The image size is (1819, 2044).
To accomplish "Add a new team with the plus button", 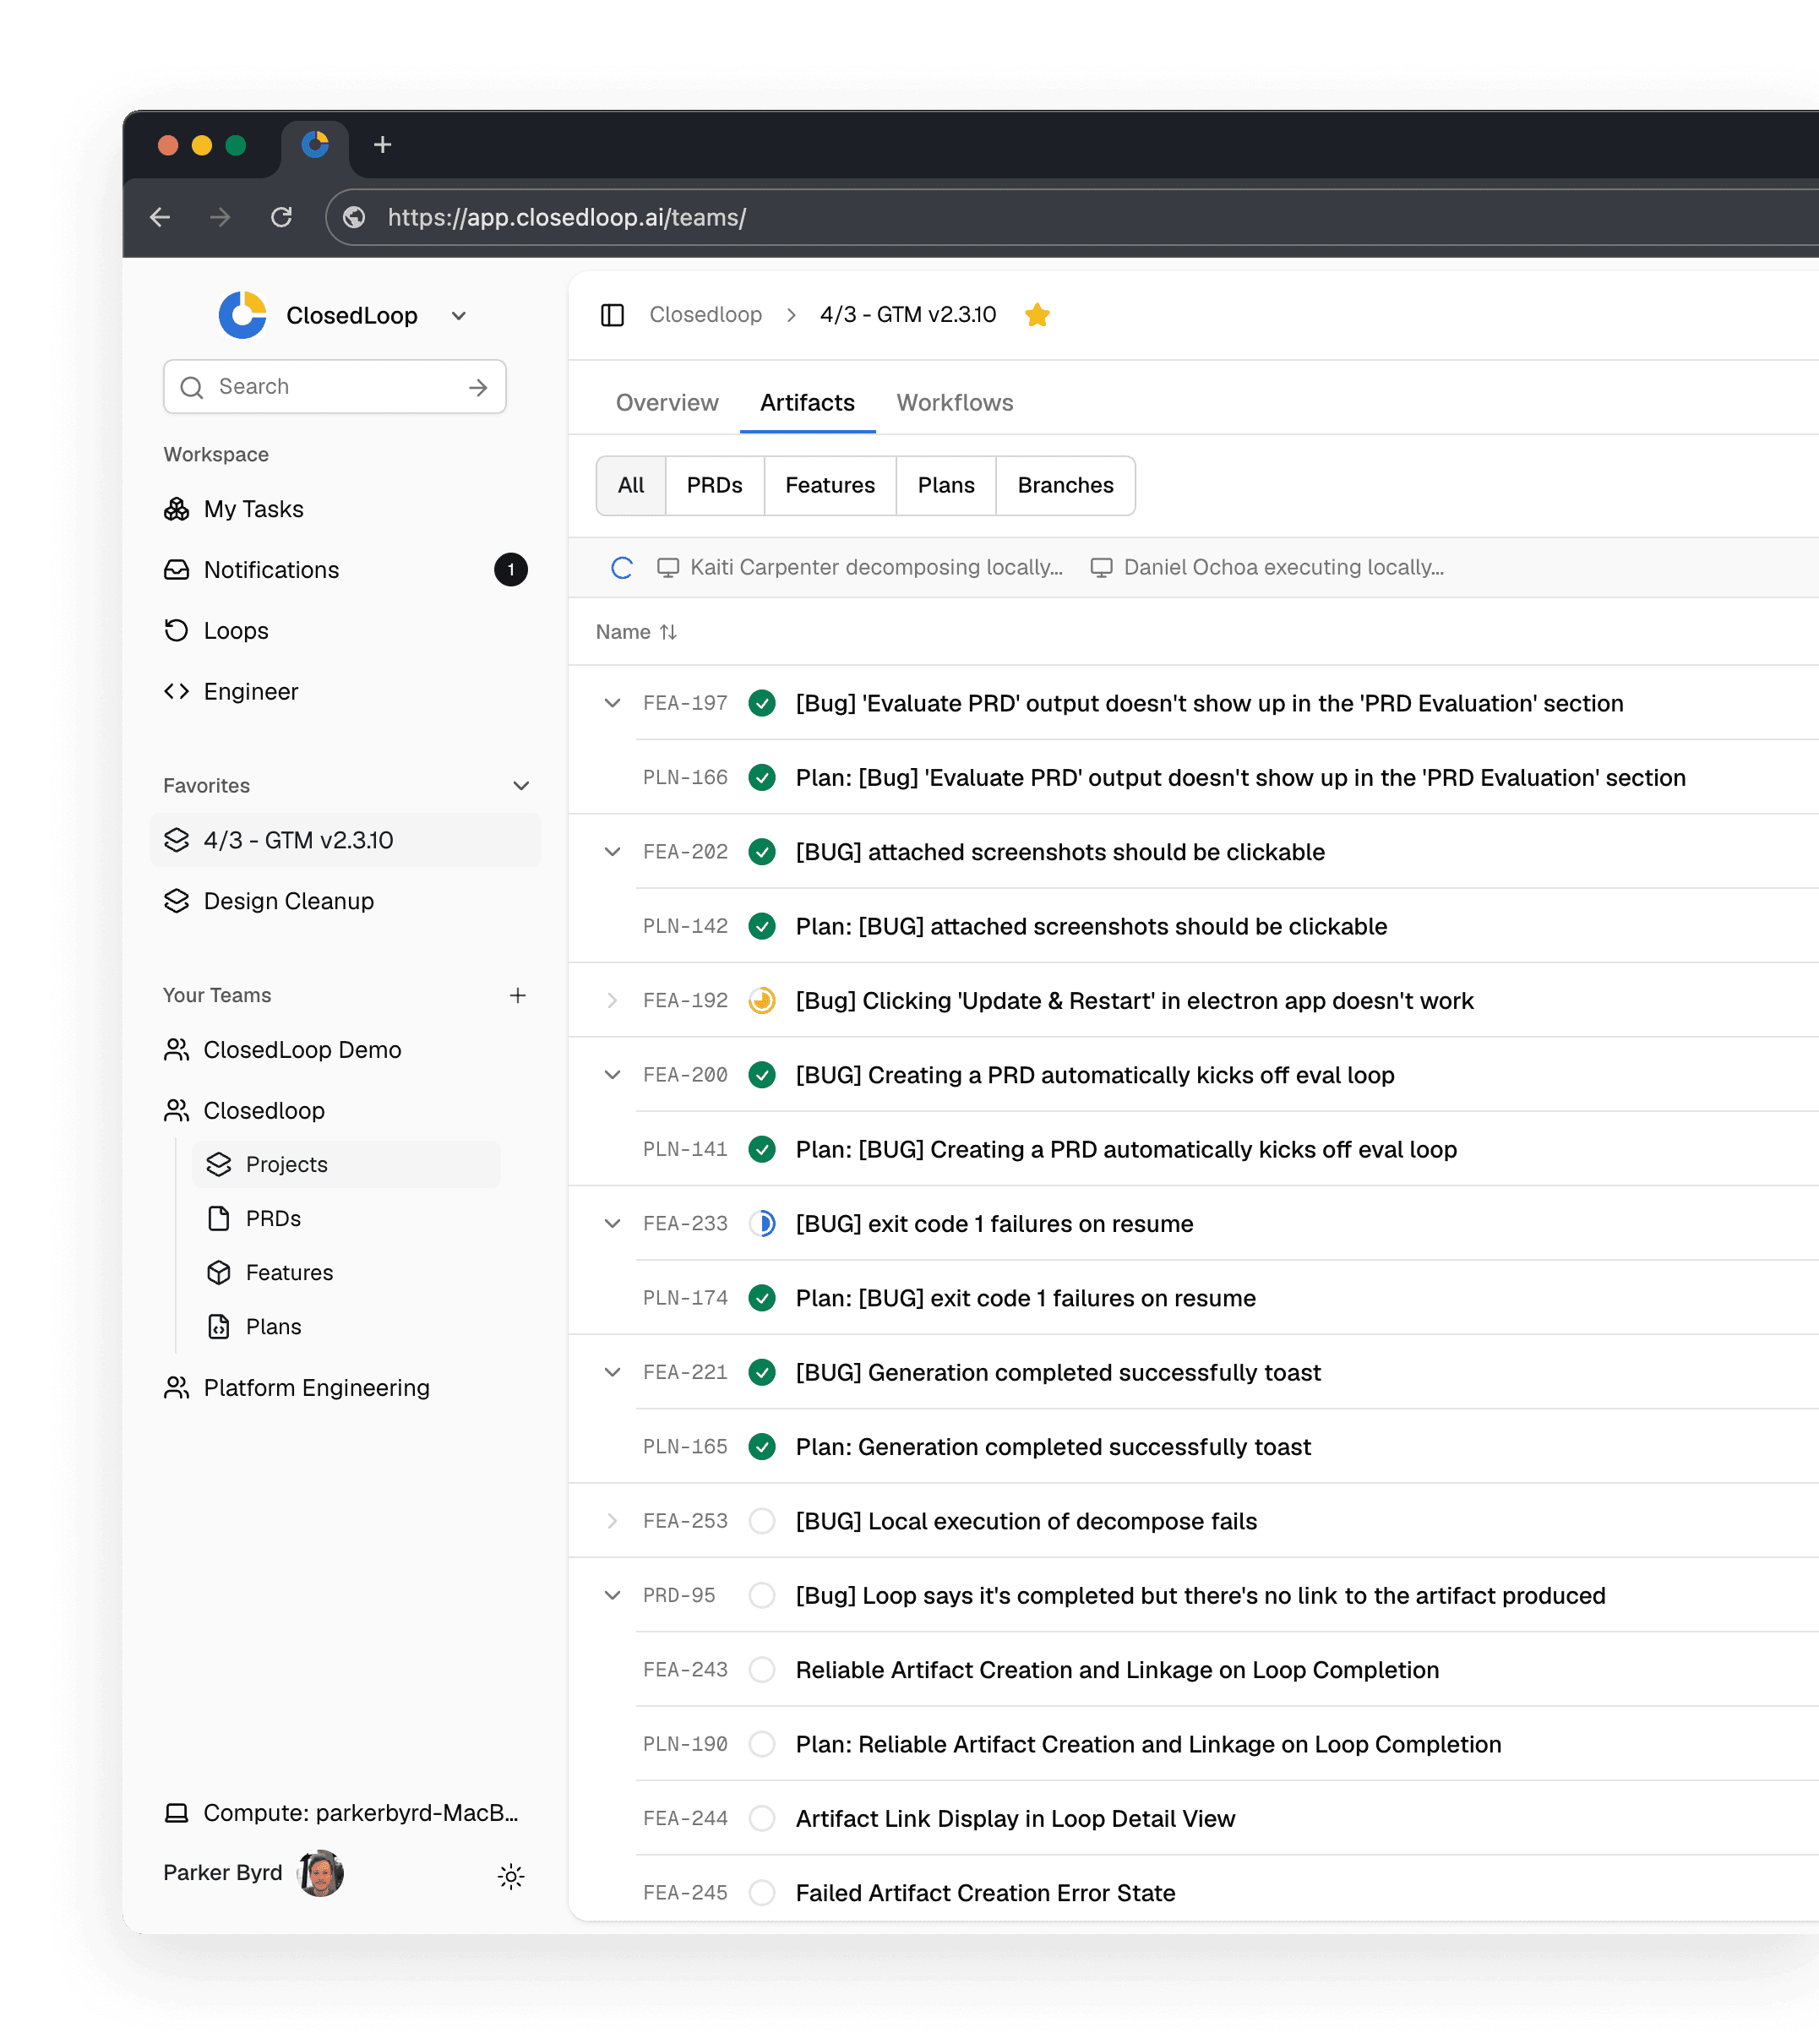I will (x=518, y=995).
